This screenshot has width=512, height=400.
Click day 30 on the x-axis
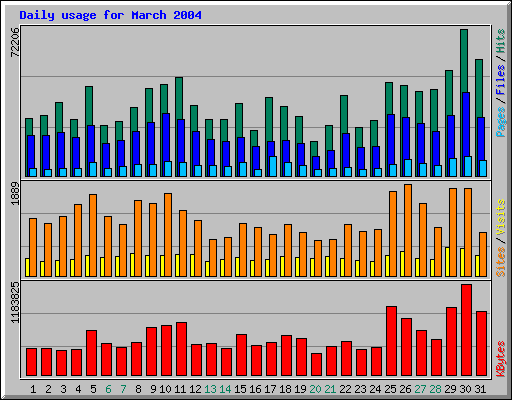click(x=465, y=389)
